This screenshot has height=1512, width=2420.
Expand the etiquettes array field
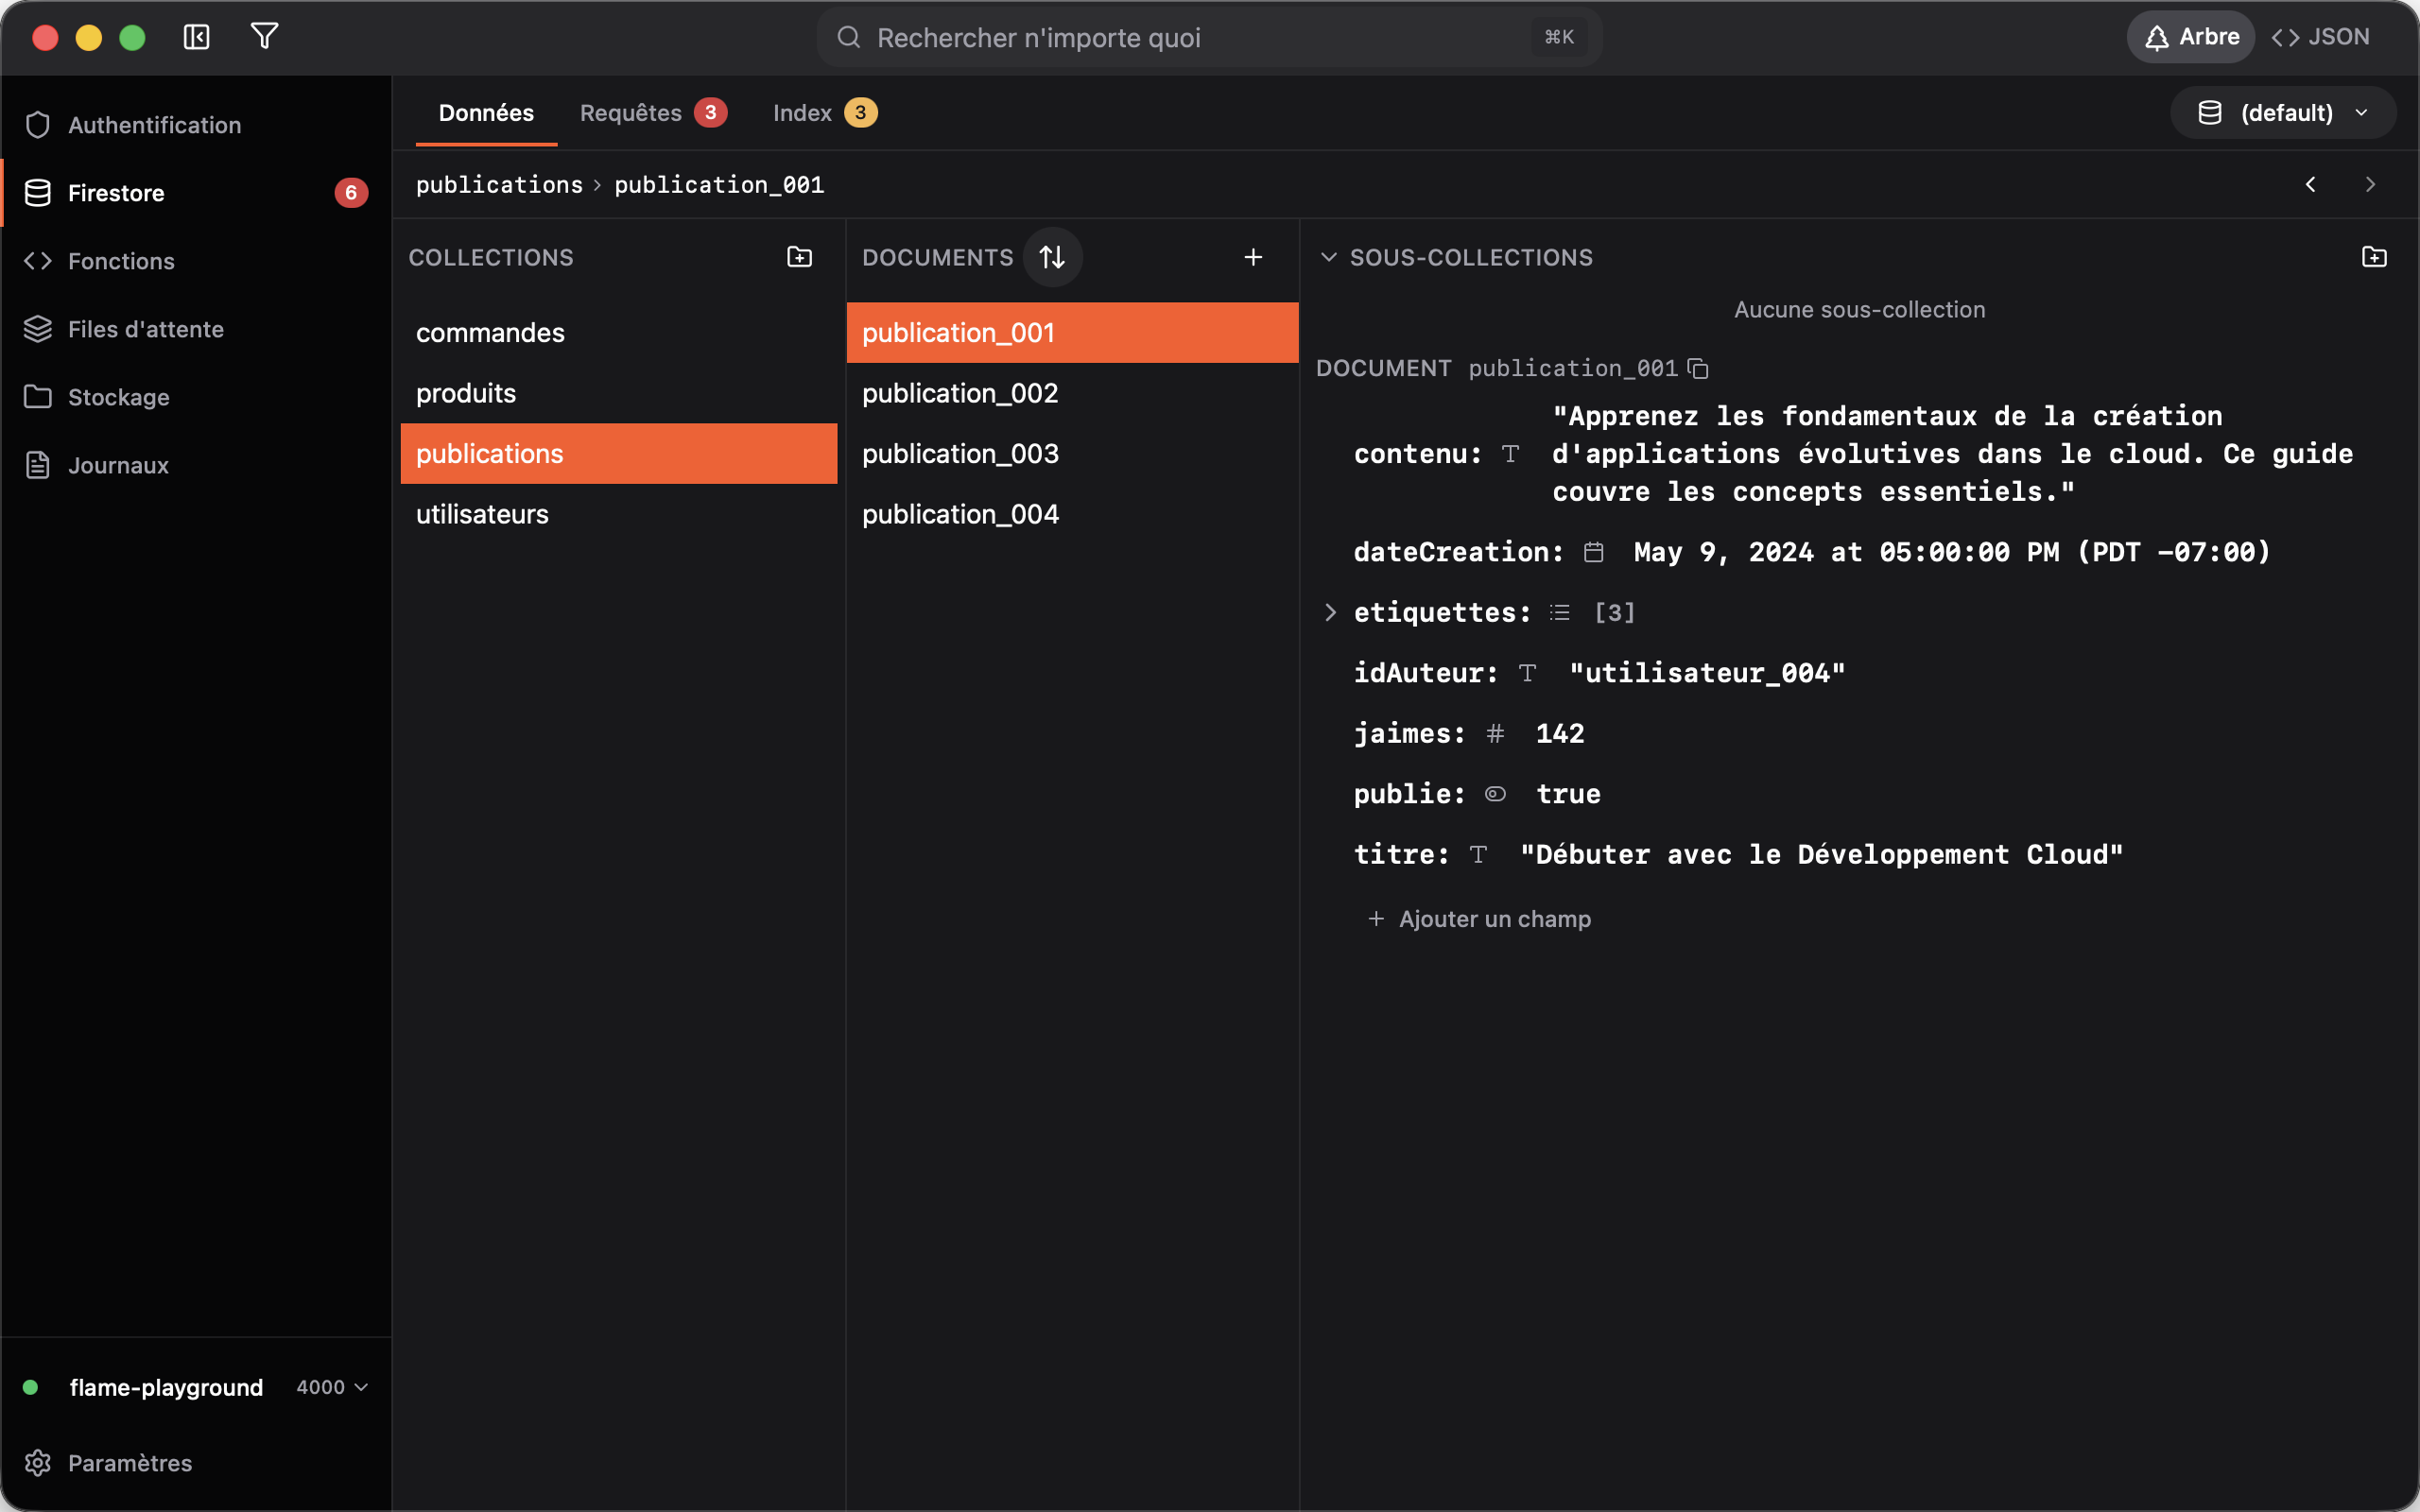click(1330, 612)
